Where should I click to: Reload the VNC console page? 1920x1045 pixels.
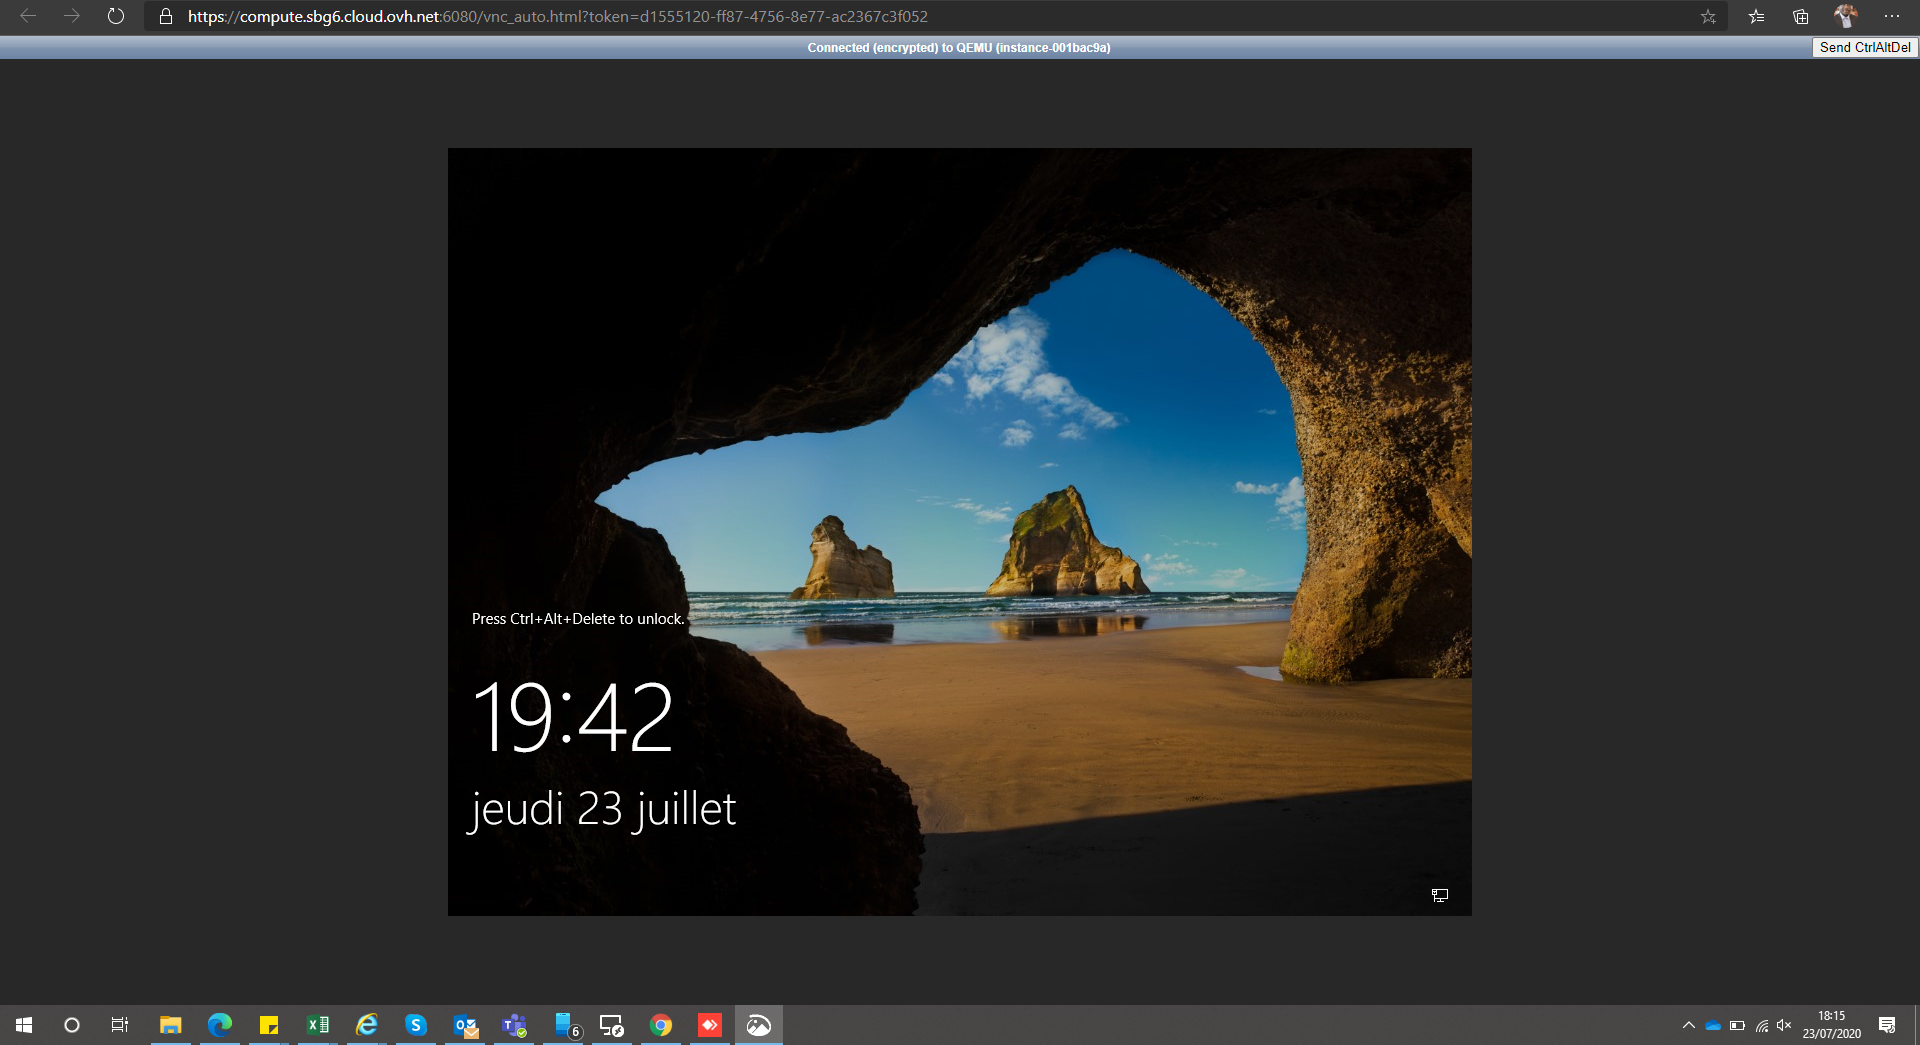[x=116, y=16]
